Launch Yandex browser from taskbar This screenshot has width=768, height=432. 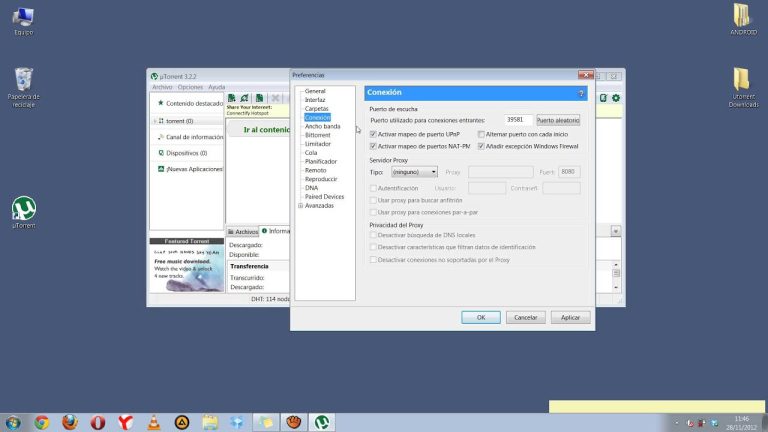point(125,422)
